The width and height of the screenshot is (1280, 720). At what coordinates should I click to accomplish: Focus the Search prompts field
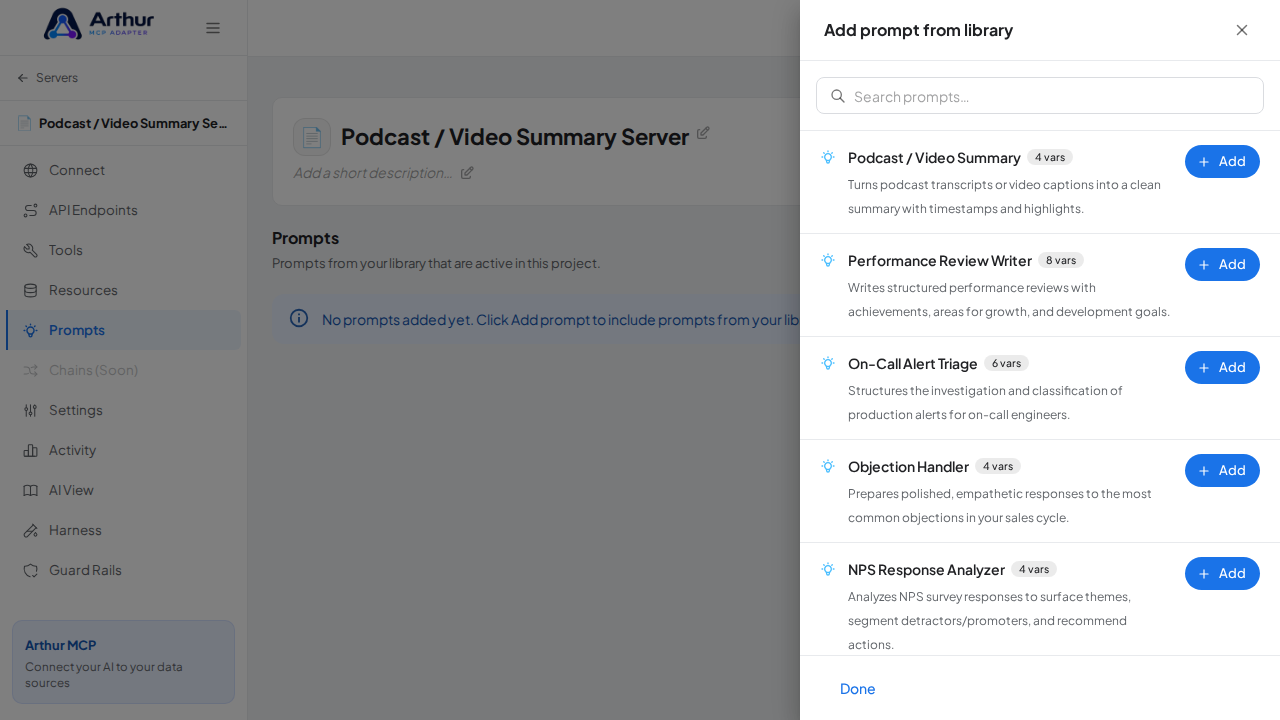pos(1040,96)
